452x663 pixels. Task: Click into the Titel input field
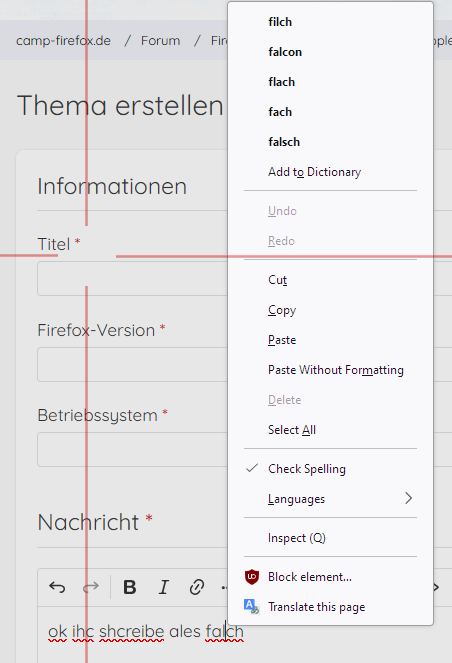point(132,278)
